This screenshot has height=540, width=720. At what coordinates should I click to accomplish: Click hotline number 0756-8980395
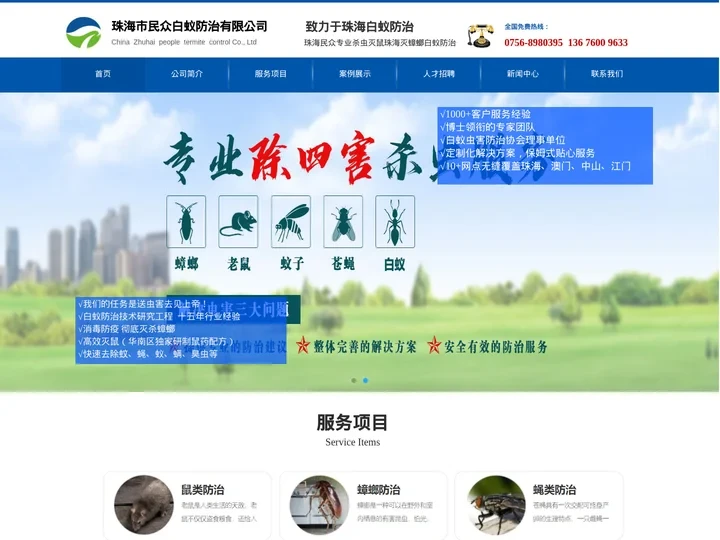click(533, 43)
